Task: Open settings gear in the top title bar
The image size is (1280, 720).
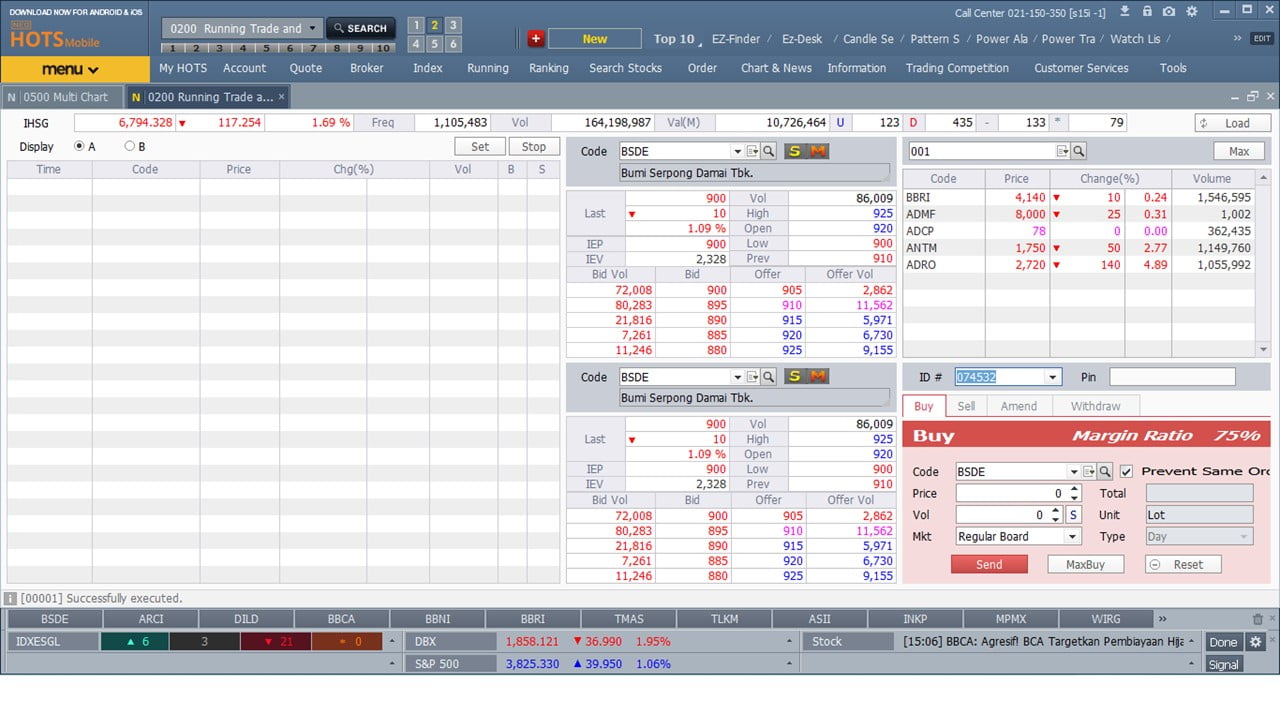Action: coord(1191,12)
